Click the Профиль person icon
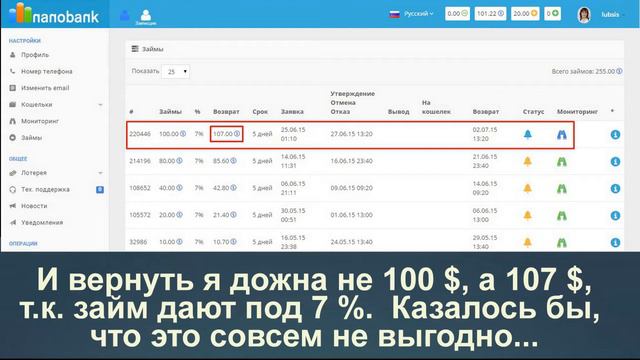This screenshot has width=640, height=360. (13, 55)
